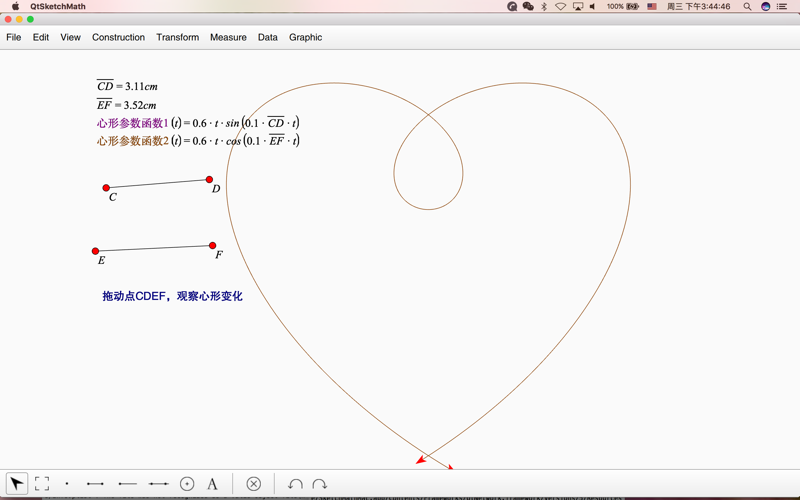800x500 pixels.
Task: Click red point E on segment EF
Action: point(96,251)
